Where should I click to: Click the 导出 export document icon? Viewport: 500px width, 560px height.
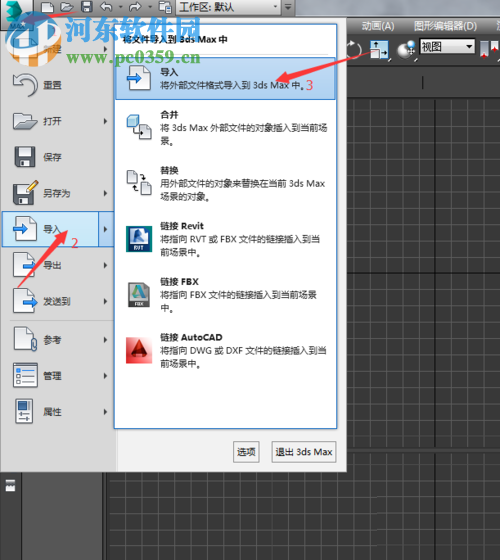click(x=24, y=265)
